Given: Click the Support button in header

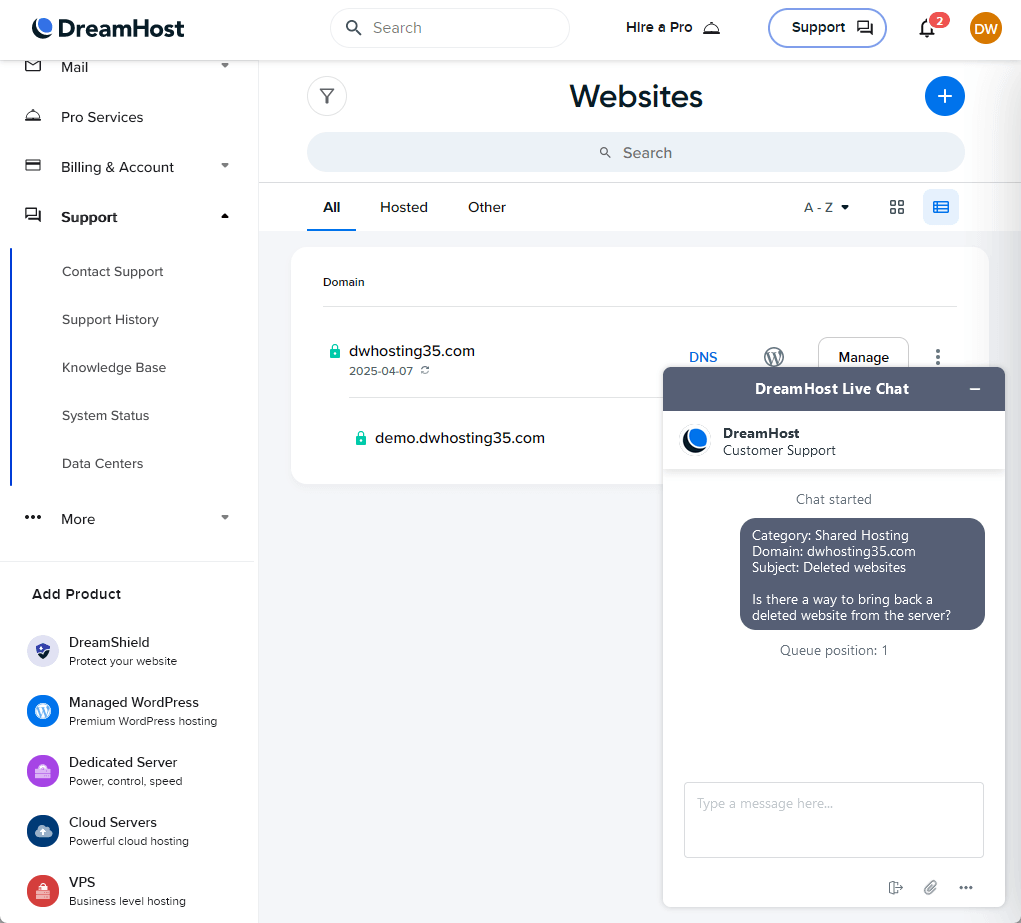Looking at the screenshot, I should tap(827, 28).
